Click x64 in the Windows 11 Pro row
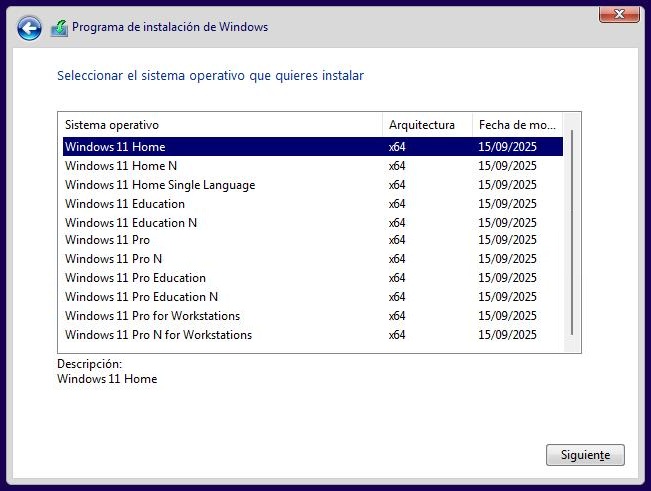 tap(397, 240)
